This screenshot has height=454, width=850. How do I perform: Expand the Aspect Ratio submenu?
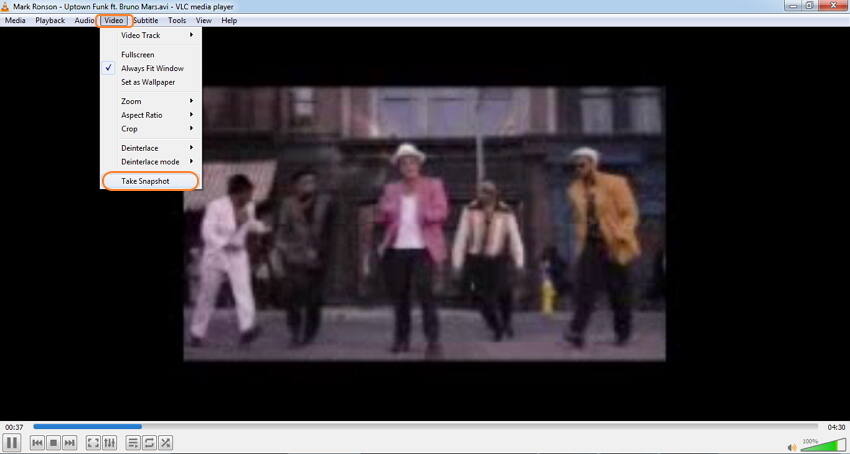(x=151, y=115)
